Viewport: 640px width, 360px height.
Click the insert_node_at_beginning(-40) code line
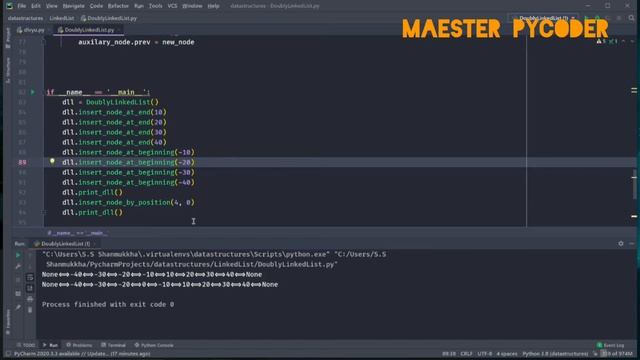(128, 182)
